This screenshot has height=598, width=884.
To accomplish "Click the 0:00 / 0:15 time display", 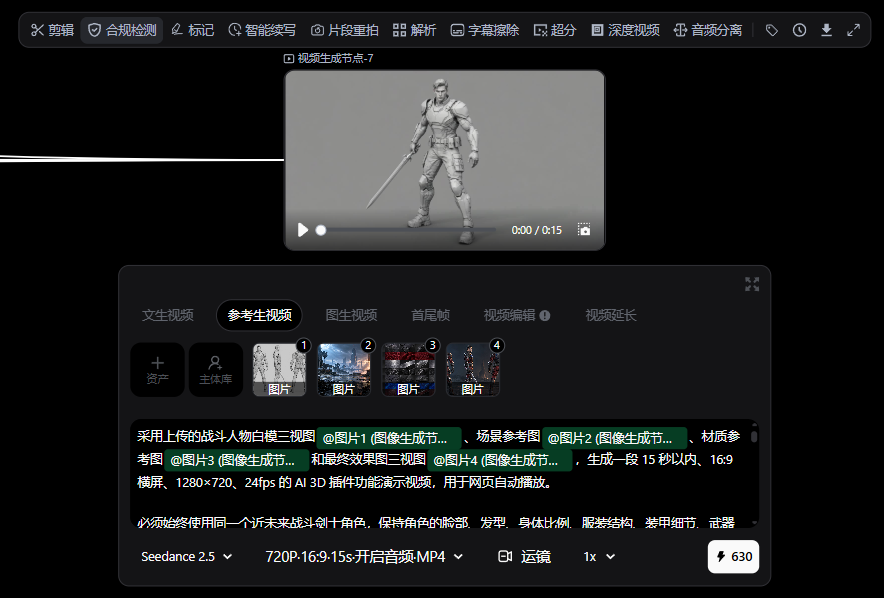I will point(537,230).
